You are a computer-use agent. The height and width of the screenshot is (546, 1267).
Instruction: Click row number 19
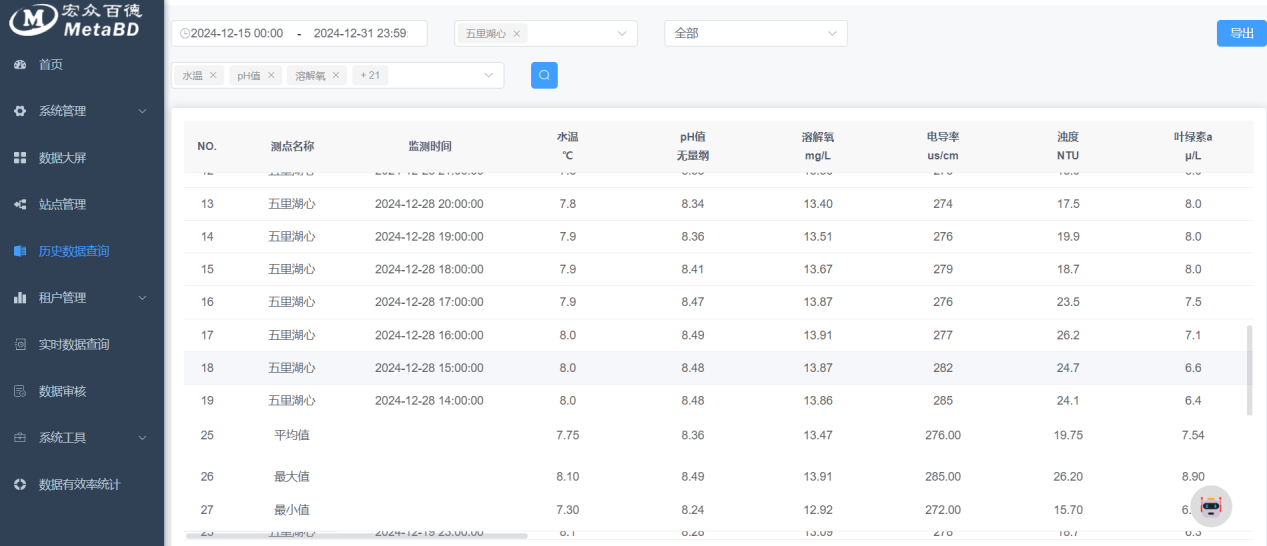pyautogui.click(x=207, y=400)
